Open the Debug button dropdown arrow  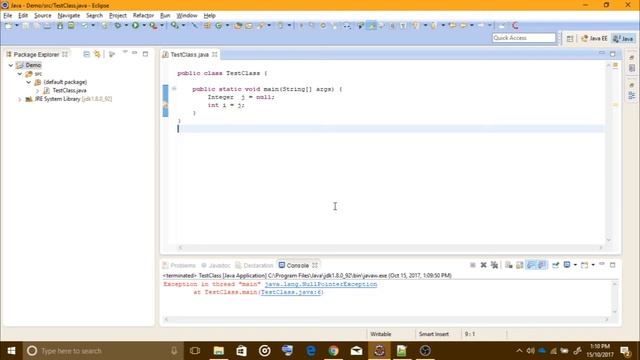click(126, 25)
